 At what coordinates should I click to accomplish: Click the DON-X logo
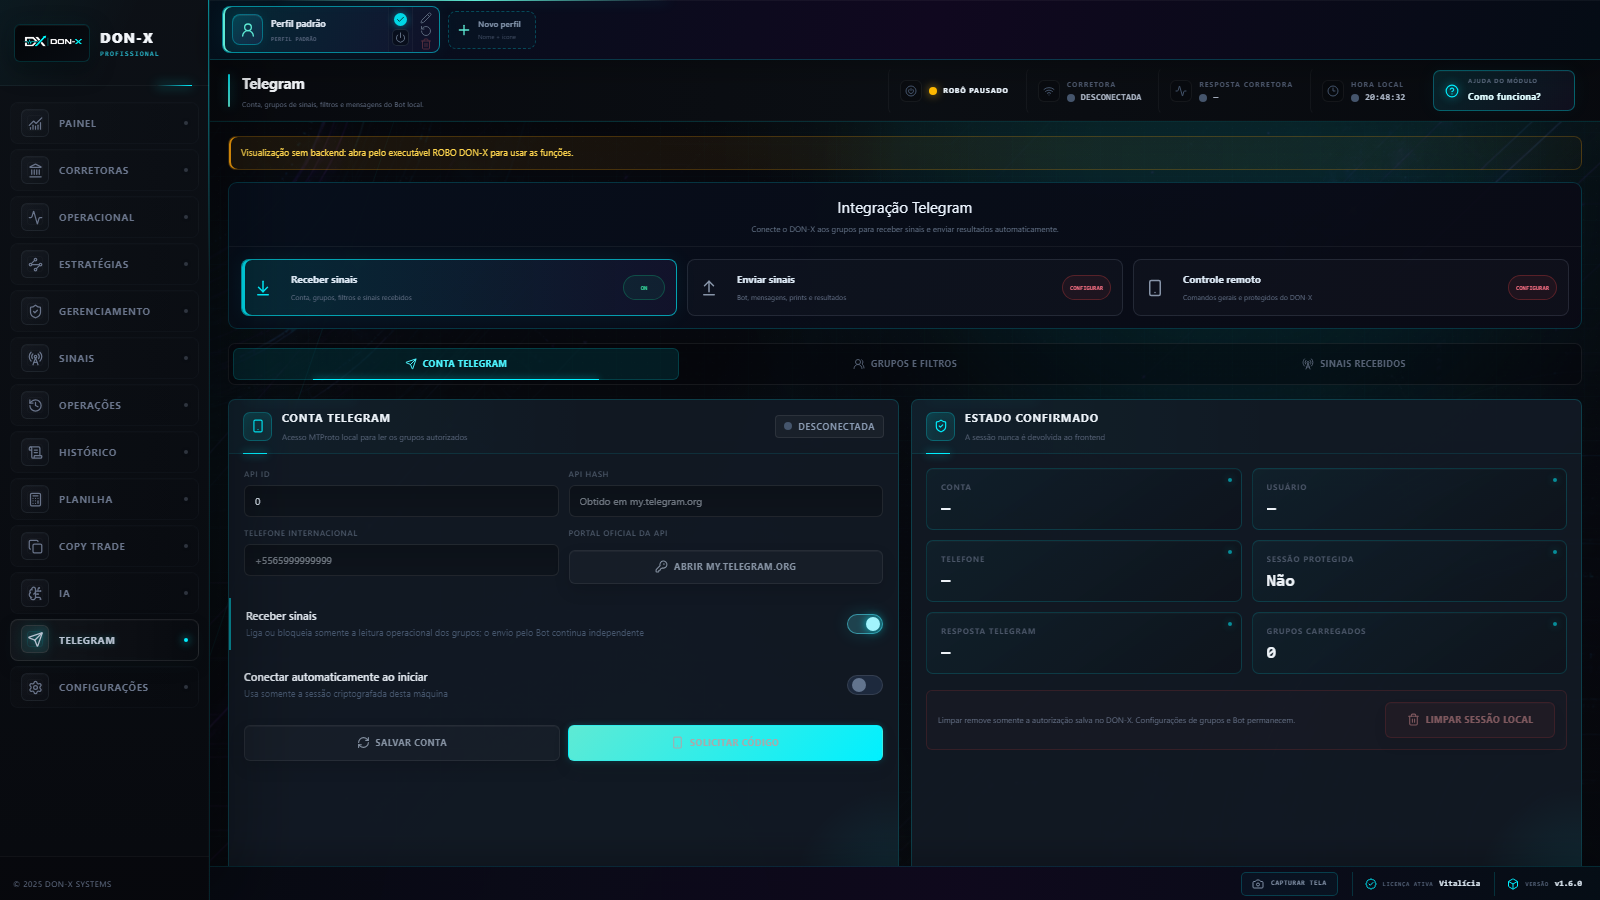point(52,42)
